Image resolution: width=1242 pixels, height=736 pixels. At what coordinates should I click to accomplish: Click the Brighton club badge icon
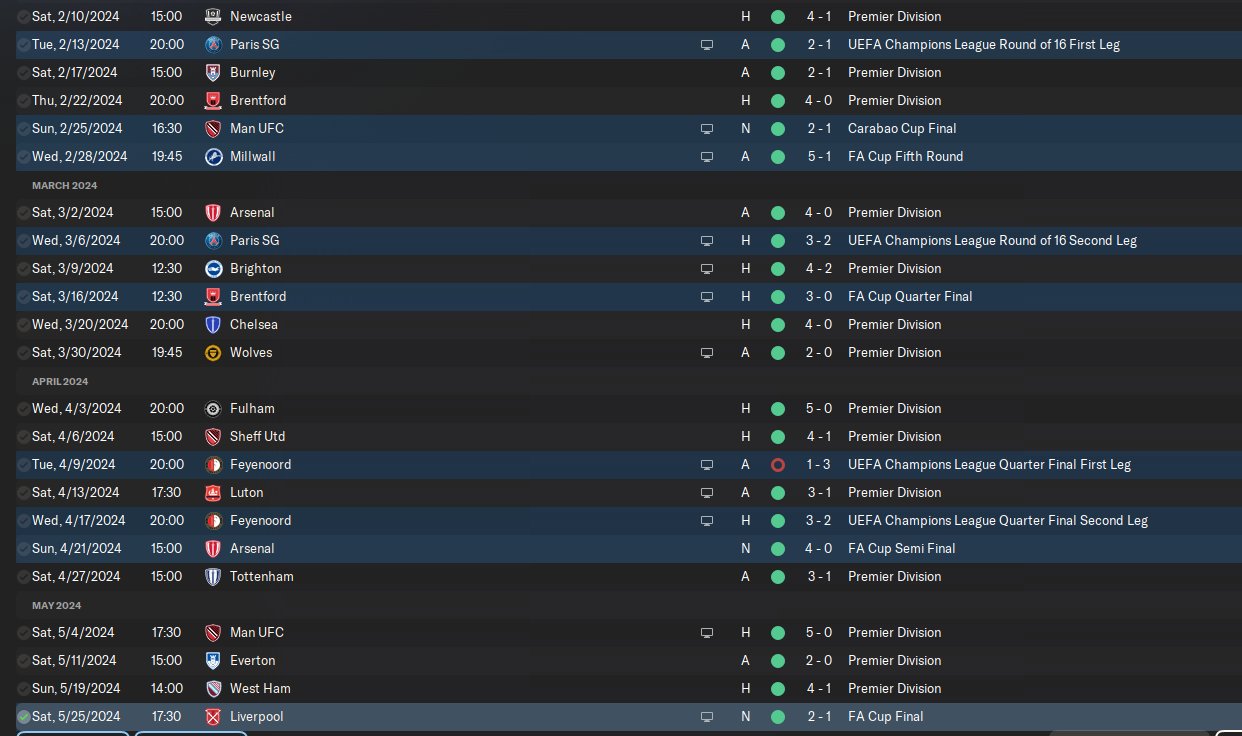[x=213, y=268]
